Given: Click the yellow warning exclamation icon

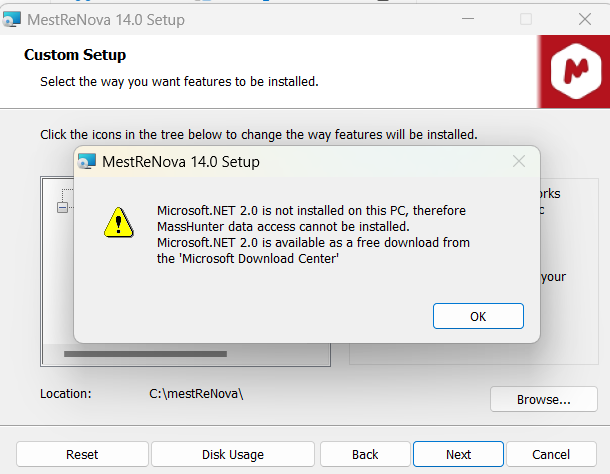Looking at the screenshot, I should [119, 221].
